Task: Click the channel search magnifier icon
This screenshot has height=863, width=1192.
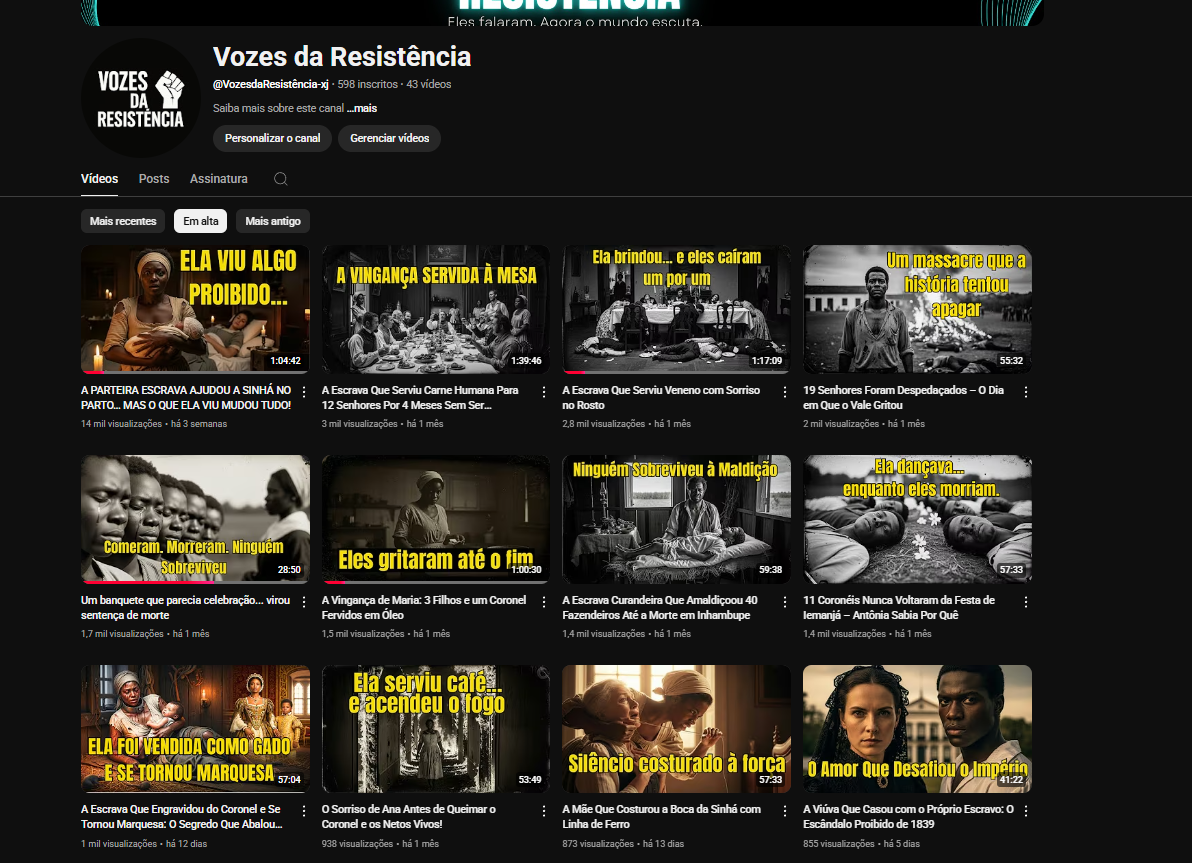Action: click(x=281, y=179)
